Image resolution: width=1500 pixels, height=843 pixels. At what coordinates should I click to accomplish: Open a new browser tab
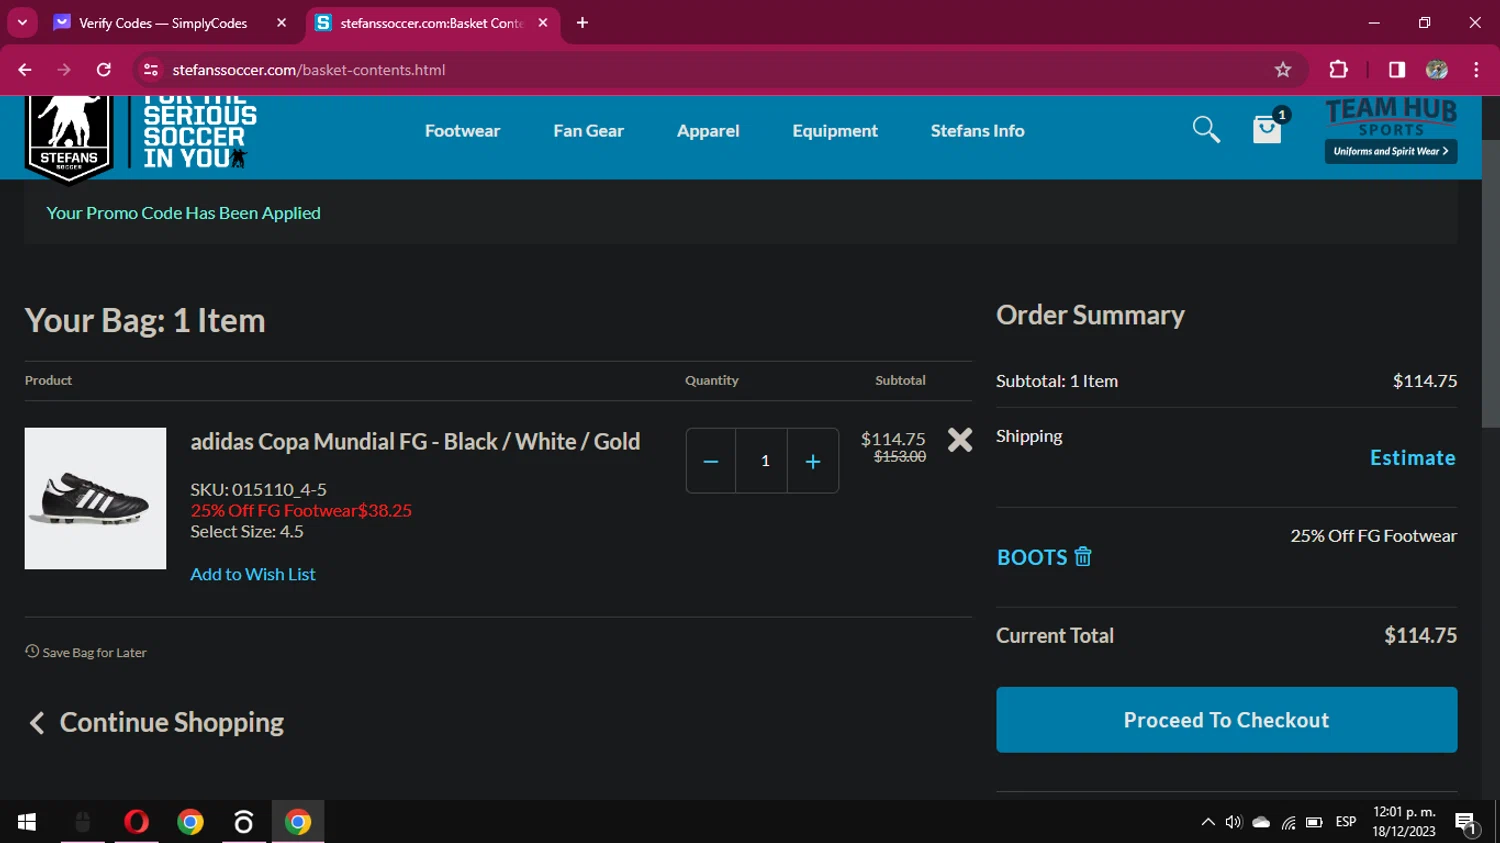[x=582, y=23]
